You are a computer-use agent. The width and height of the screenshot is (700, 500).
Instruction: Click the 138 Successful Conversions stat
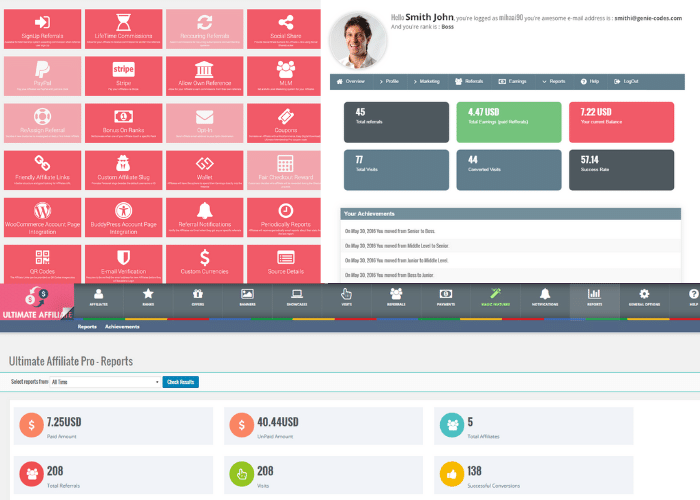tap(533, 475)
